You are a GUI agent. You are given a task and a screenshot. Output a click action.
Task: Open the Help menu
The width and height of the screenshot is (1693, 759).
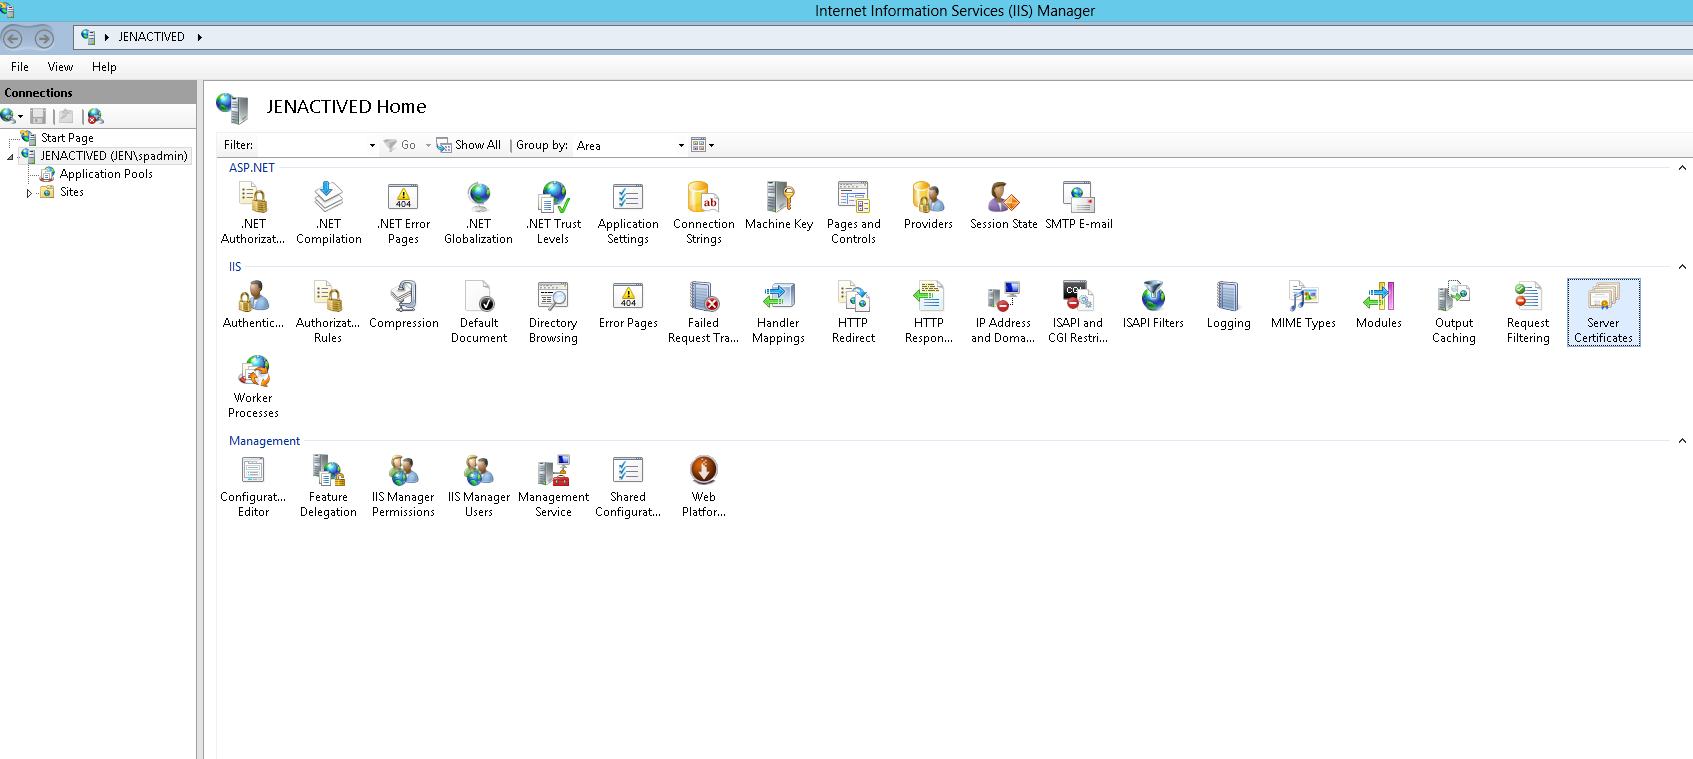pyautogui.click(x=104, y=67)
